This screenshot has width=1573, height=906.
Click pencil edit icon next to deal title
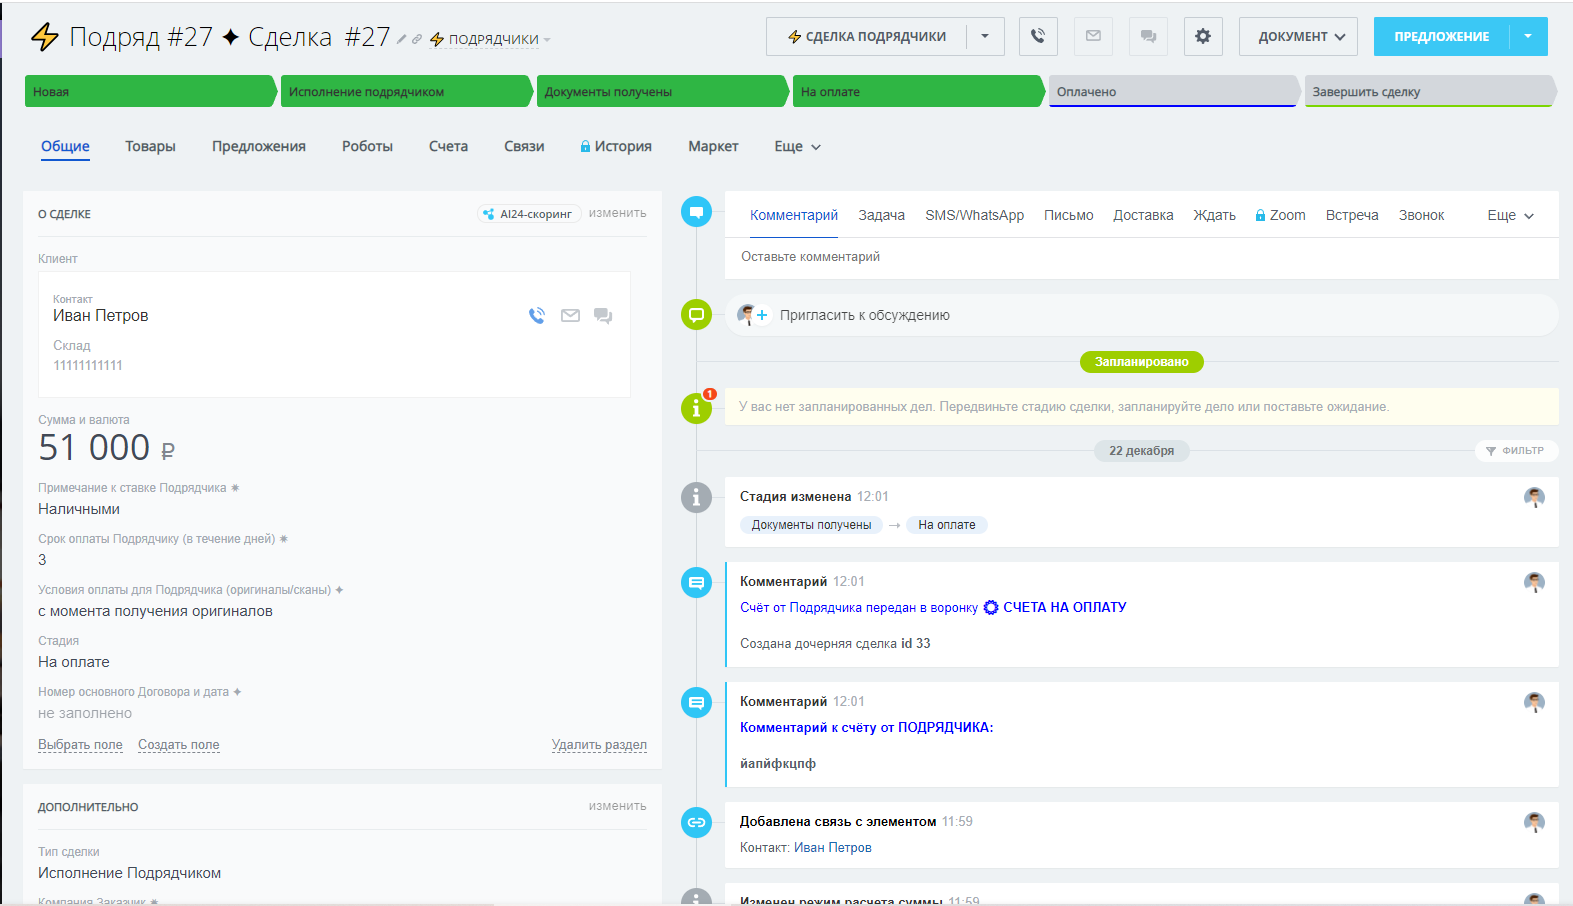coord(402,40)
